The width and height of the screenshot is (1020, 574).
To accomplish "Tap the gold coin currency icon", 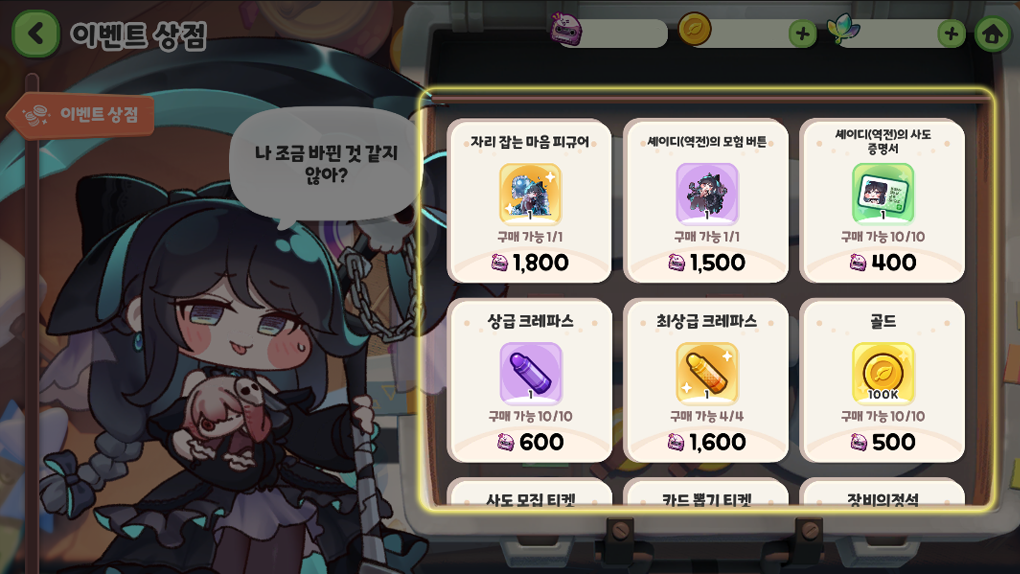I will coord(695,30).
